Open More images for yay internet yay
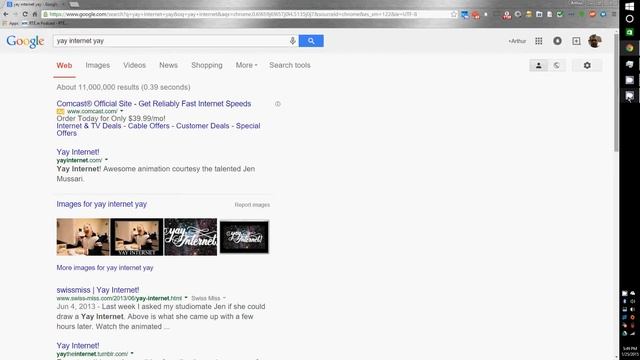640x360 pixels. (x=105, y=268)
